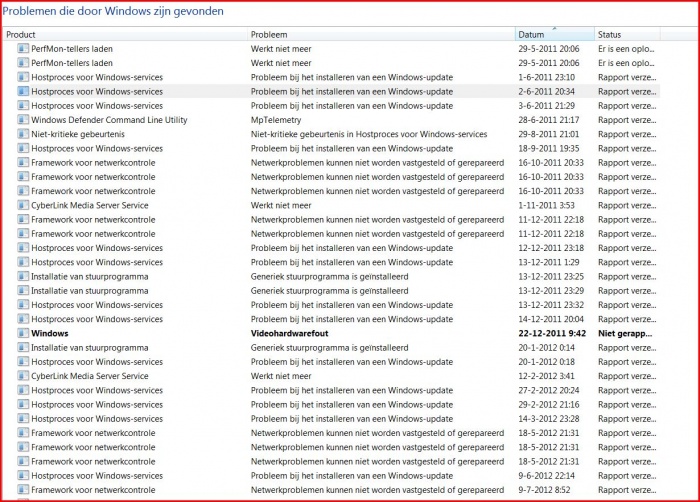Select the date '9-7-2012 8:52'
700x502 pixels.
click(544, 490)
